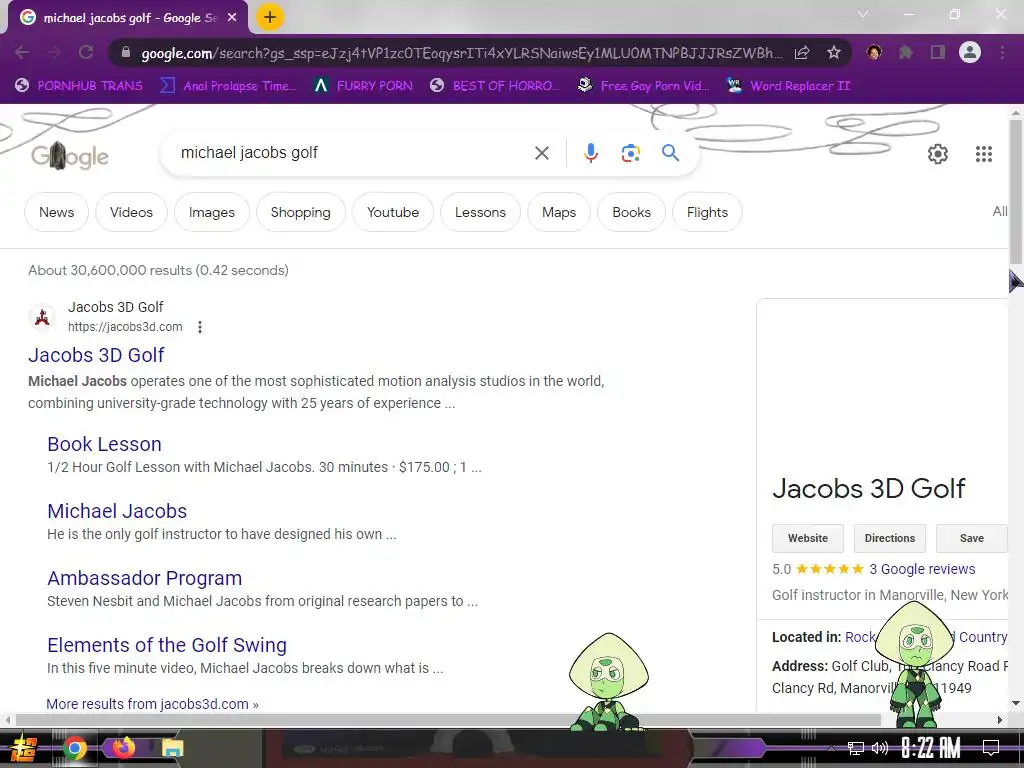Open 3 Google reviews link
The width and height of the screenshot is (1024, 768).
[922, 569]
